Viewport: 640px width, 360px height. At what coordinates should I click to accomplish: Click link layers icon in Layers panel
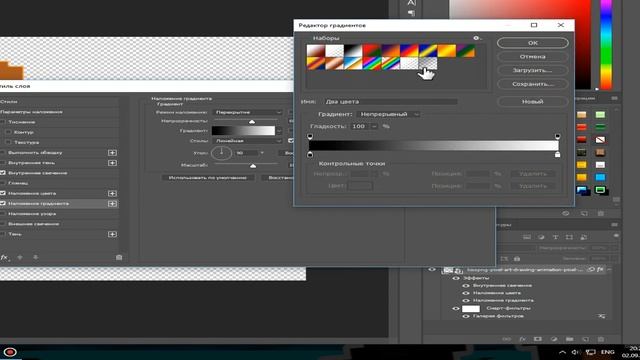coord(507,339)
